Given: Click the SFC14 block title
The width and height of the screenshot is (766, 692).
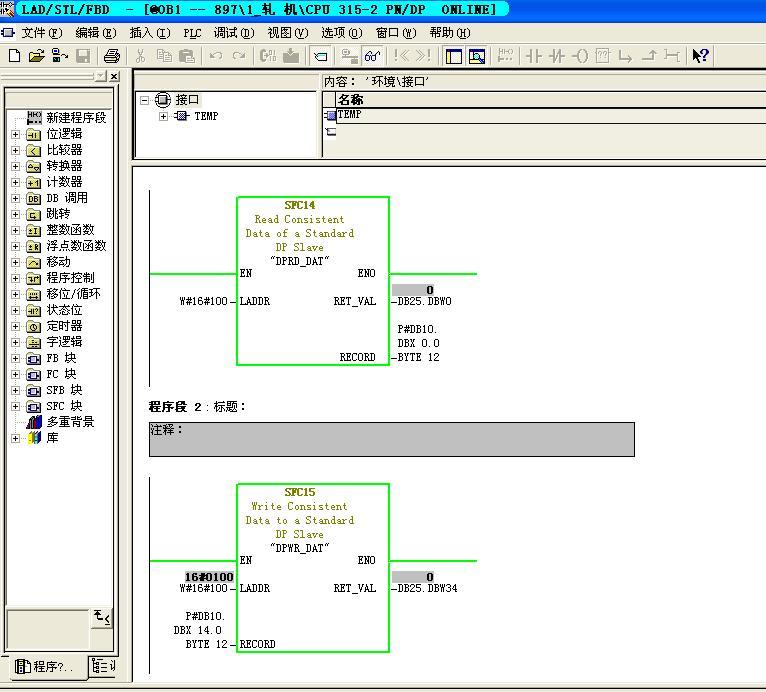Looking at the screenshot, I should (x=299, y=205).
